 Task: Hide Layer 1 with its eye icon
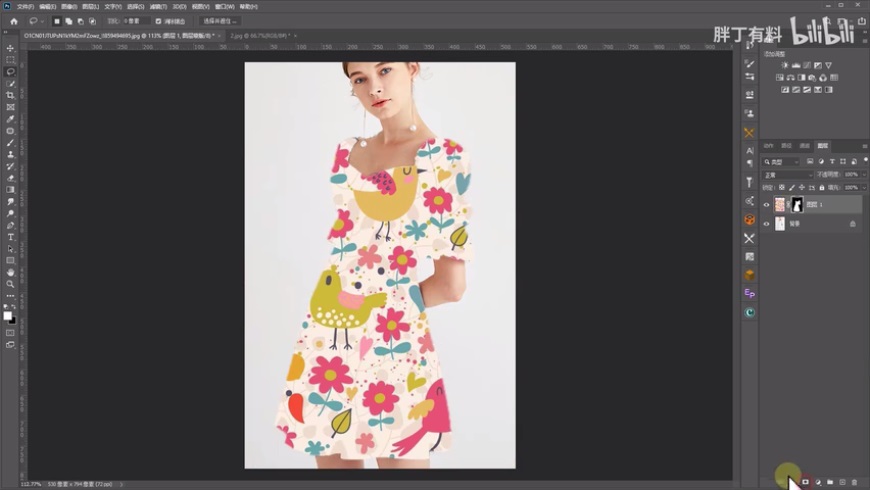(x=767, y=205)
